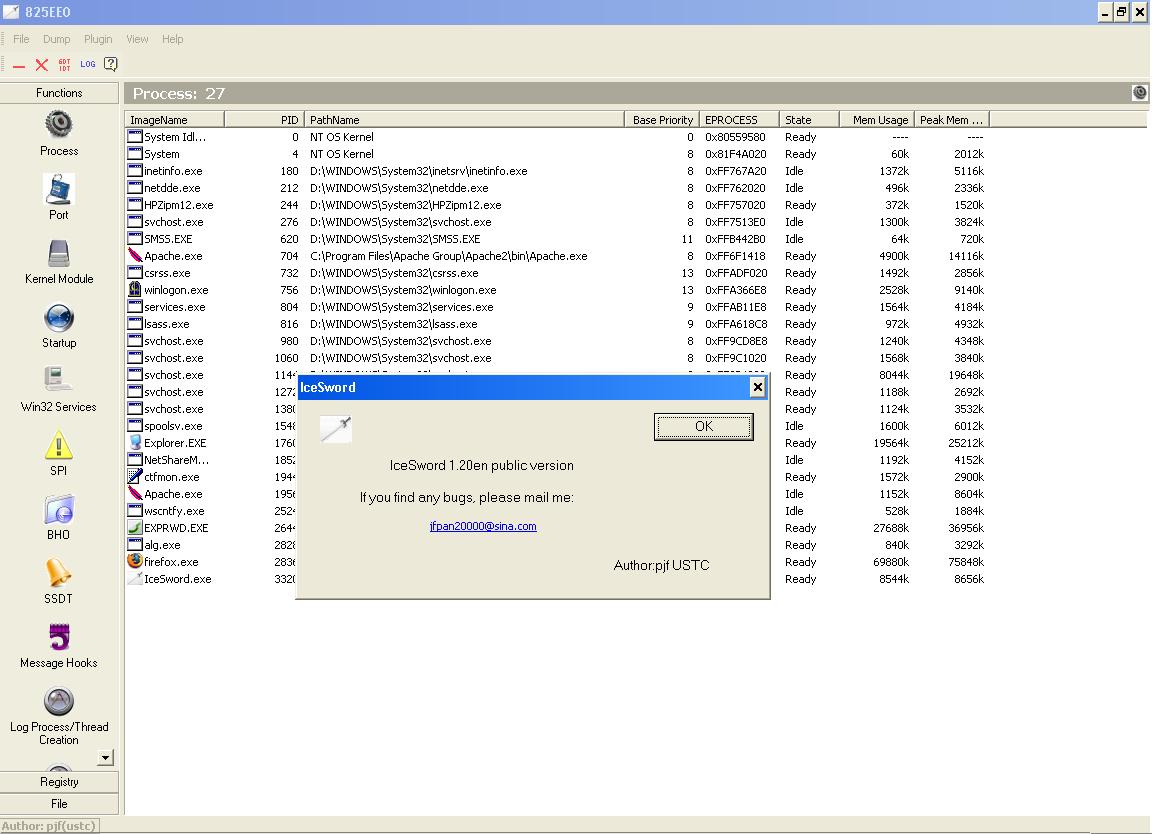Screen dimensions: 1152x834
Task: Open the Dump menu
Action: 57,39
